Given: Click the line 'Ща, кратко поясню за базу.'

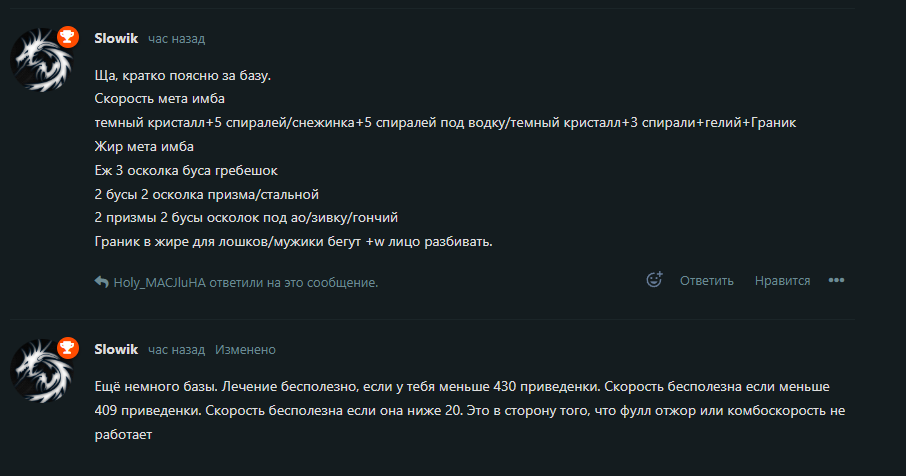Looking at the screenshot, I should coord(183,76).
